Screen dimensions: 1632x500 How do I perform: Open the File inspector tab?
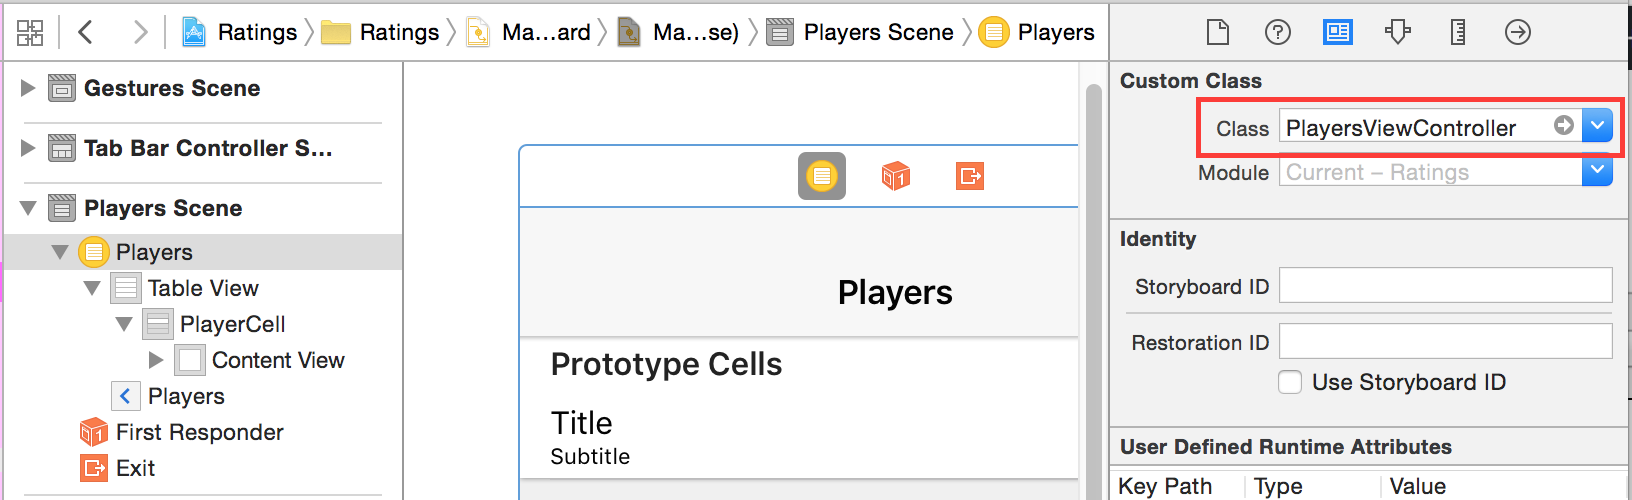click(1217, 33)
